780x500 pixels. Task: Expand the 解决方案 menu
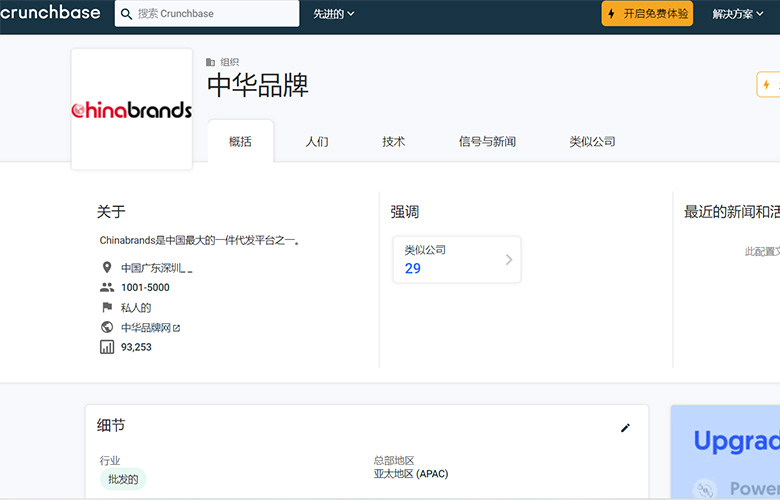(x=737, y=14)
